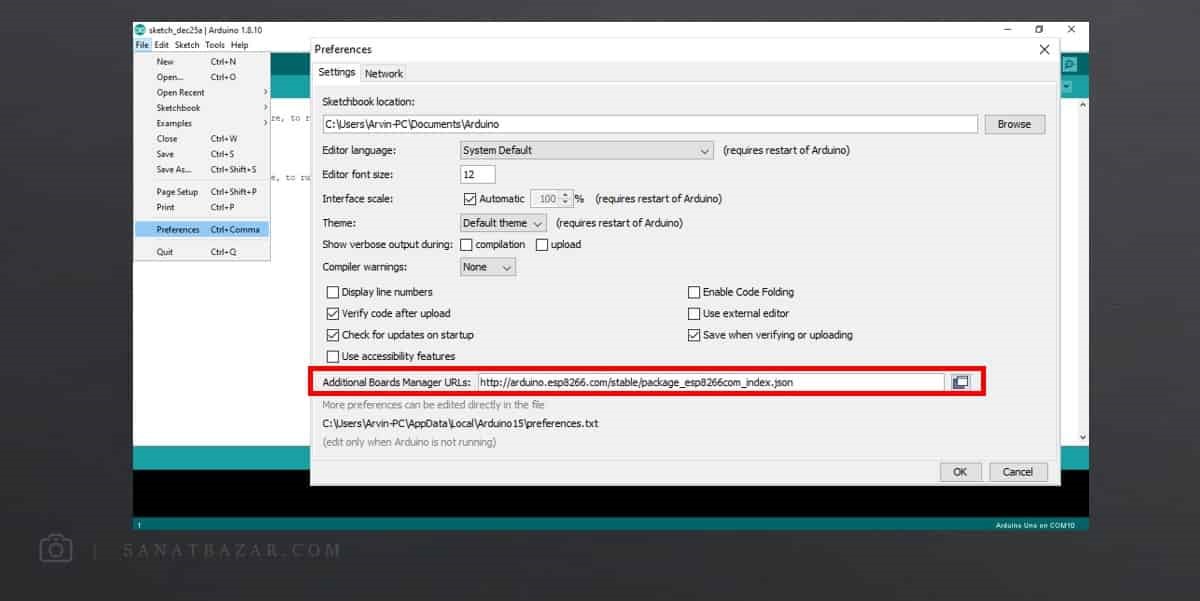Switch to the Network tab
Image resolution: width=1200 pixels, height=601 pixels.
tap(384, 73)
